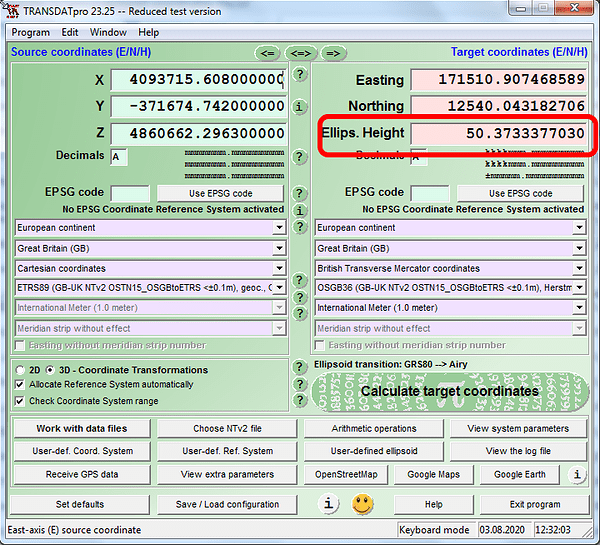Viewport: 600px width, 545px height.
Task: Open help icon beside EPSG code row
Action: [x=300, y=193]
